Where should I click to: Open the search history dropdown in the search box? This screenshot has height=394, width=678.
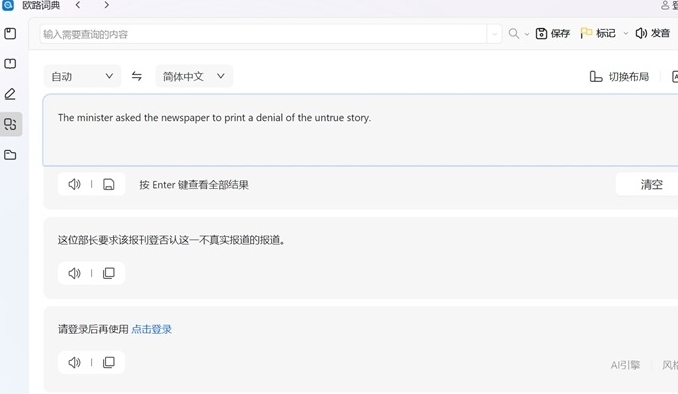coord(494,34)
